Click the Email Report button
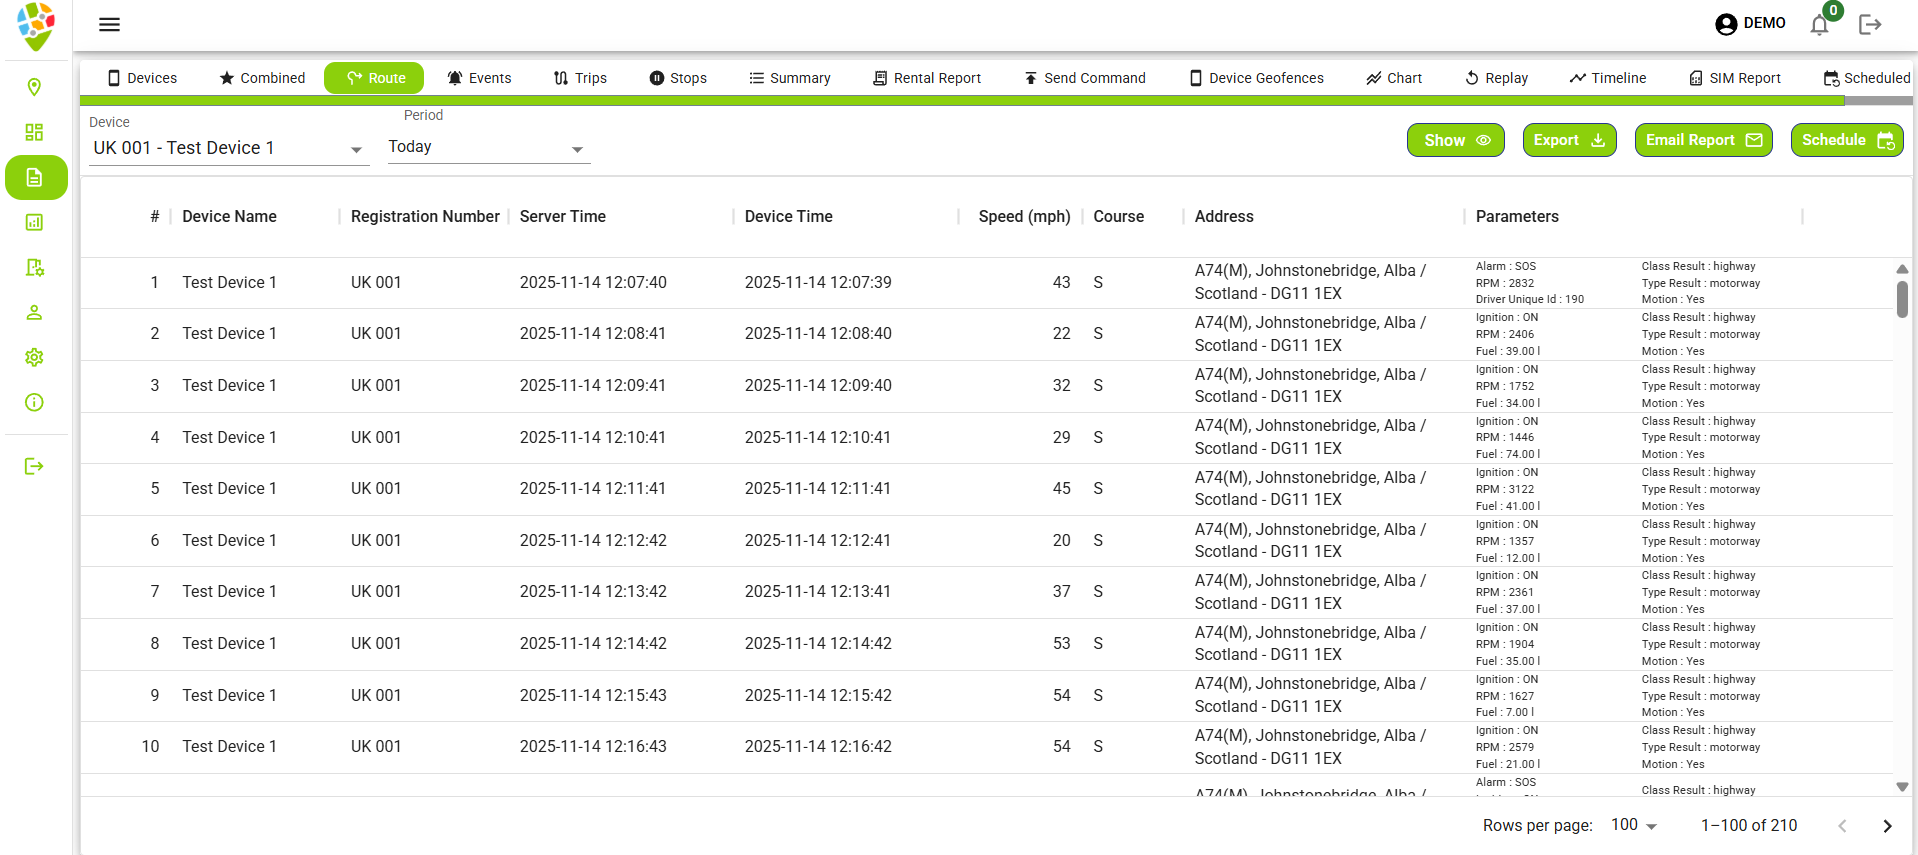The height and width of the screenshot is (855, 1918). tap(1702, 140)
